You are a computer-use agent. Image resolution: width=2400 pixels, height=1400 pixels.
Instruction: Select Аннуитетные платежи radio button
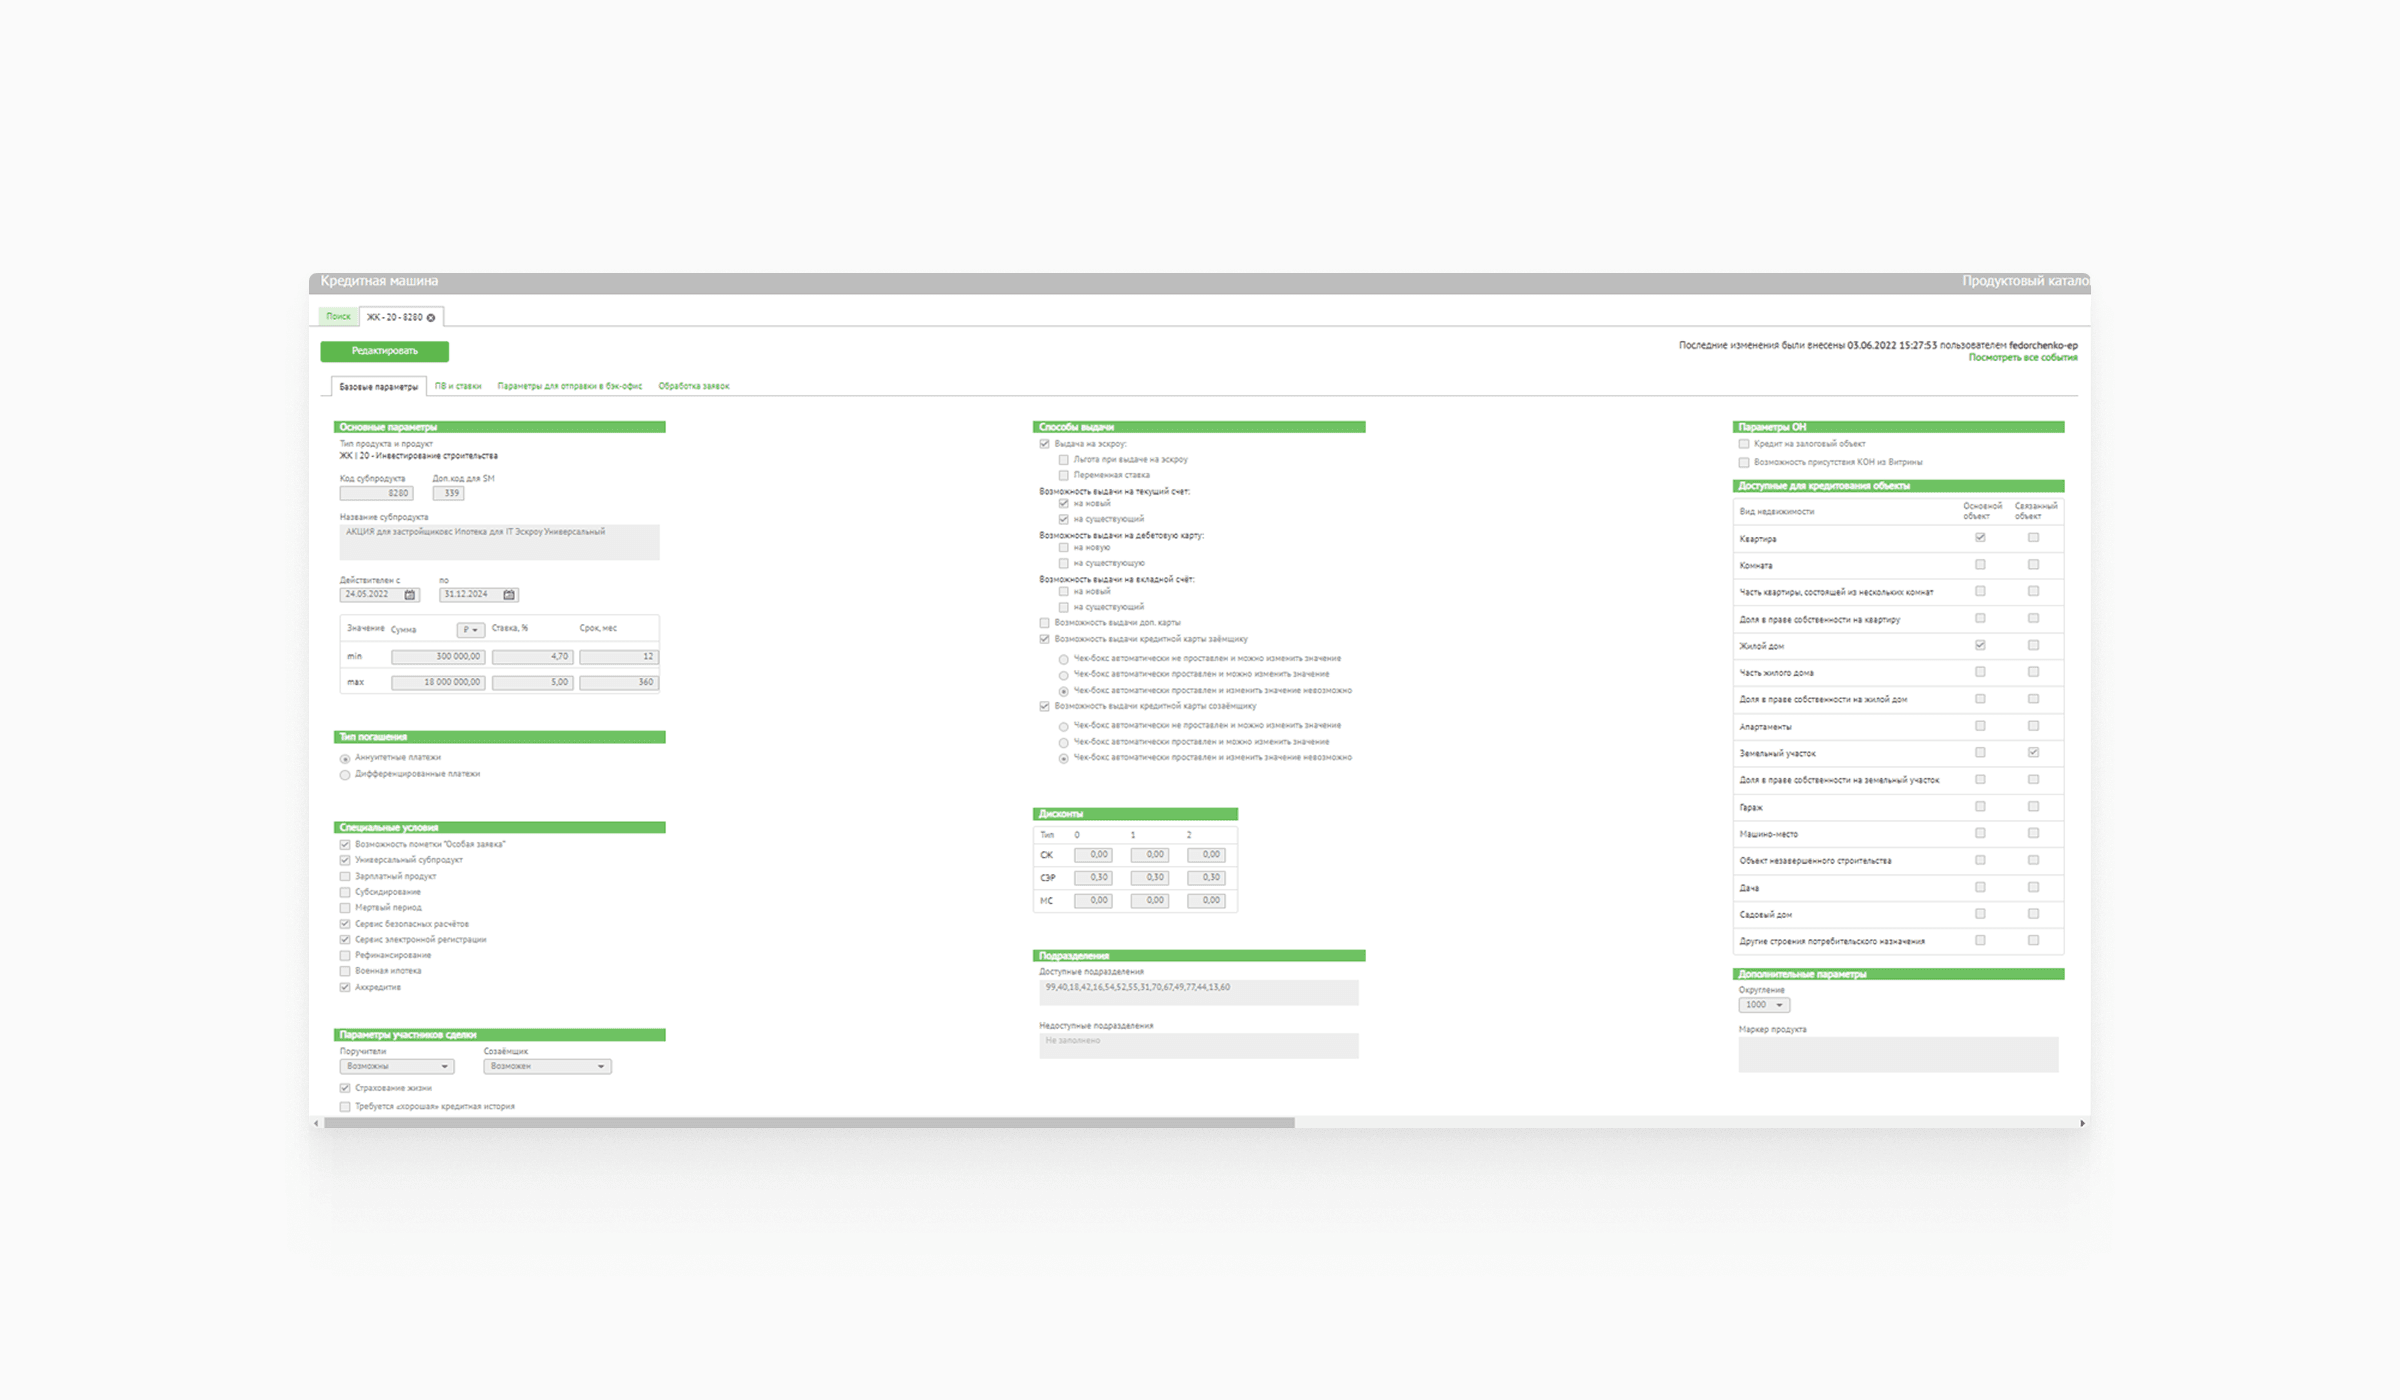(345, 759)
